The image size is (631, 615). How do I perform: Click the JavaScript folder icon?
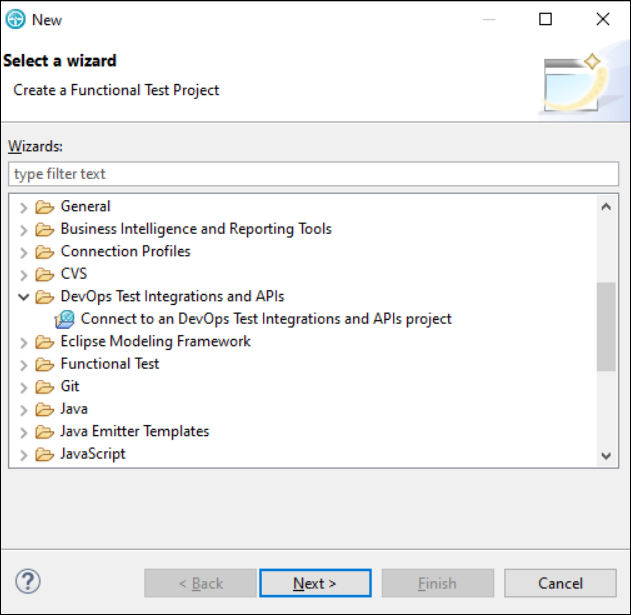pos(44,455)
